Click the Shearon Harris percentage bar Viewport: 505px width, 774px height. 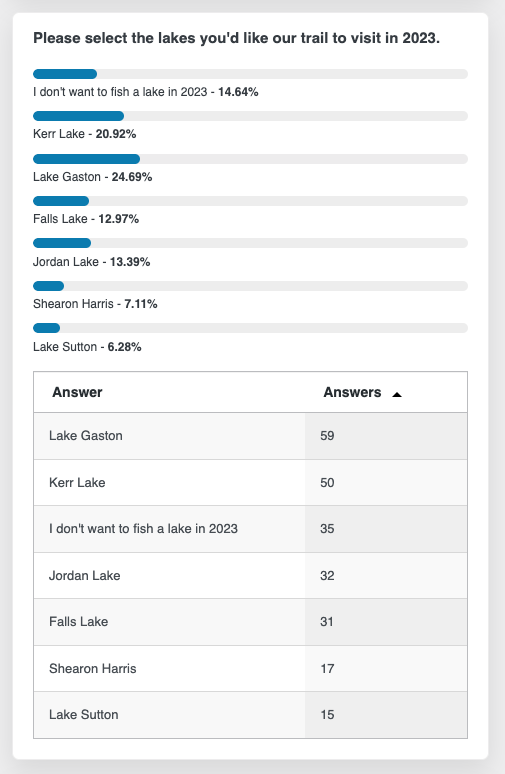click(x=250, y=286)
